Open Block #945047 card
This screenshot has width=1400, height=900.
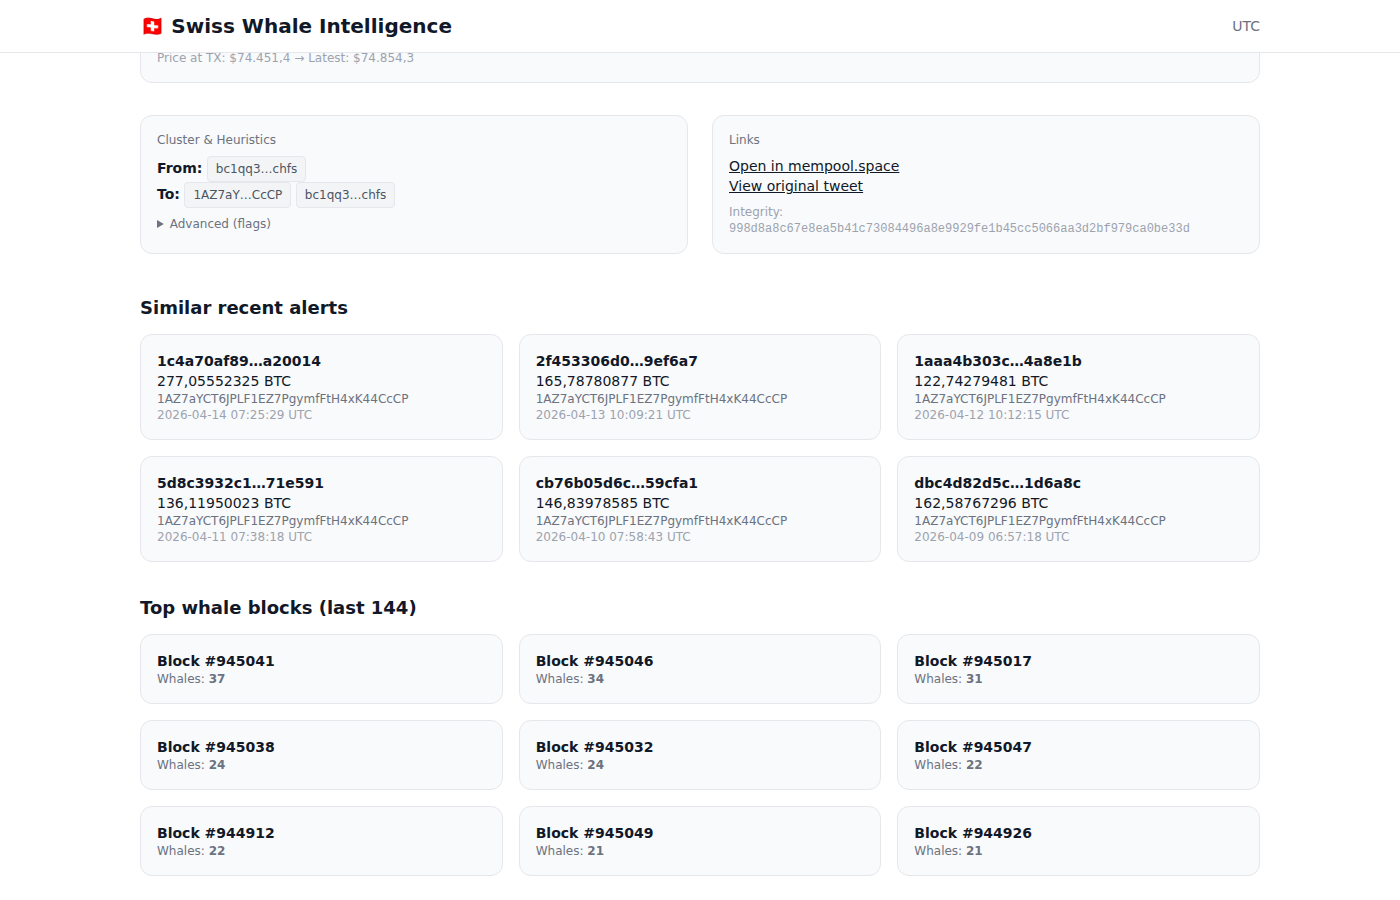point(1077,755)
